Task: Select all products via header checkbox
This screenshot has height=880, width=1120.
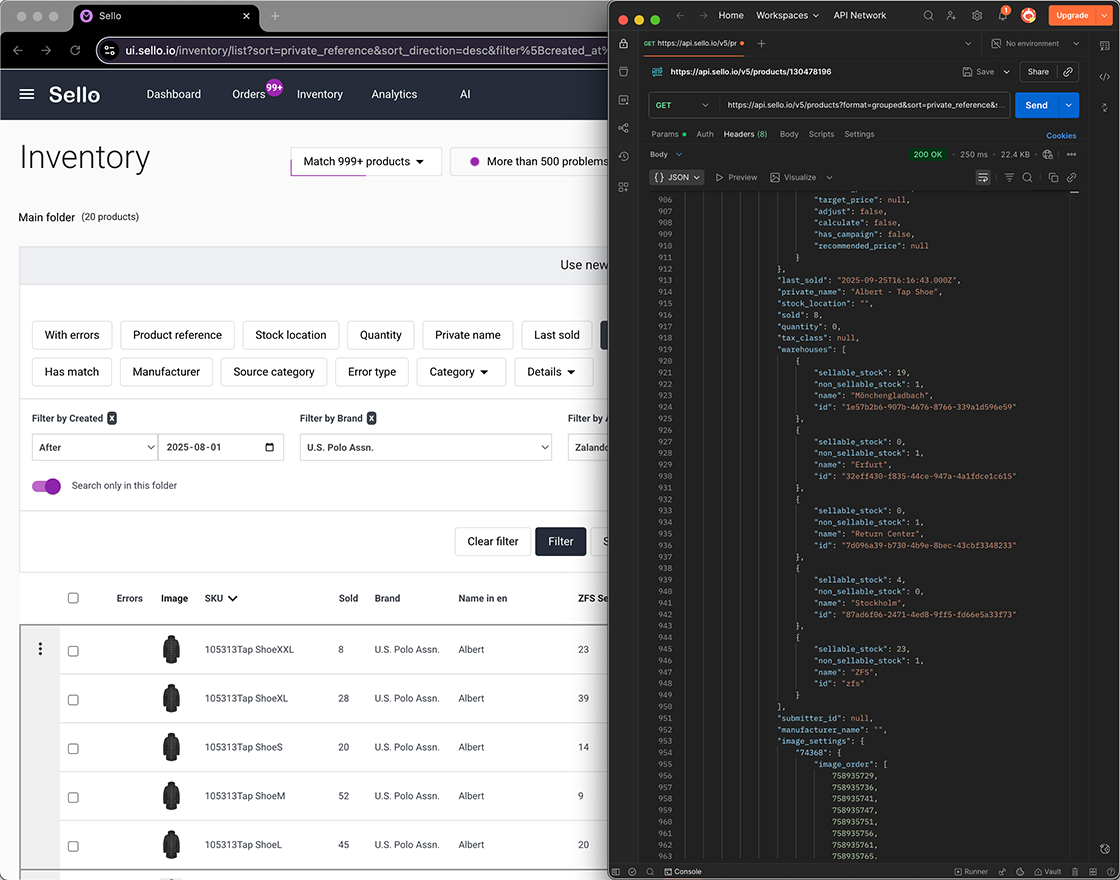Action: (73, 598)
